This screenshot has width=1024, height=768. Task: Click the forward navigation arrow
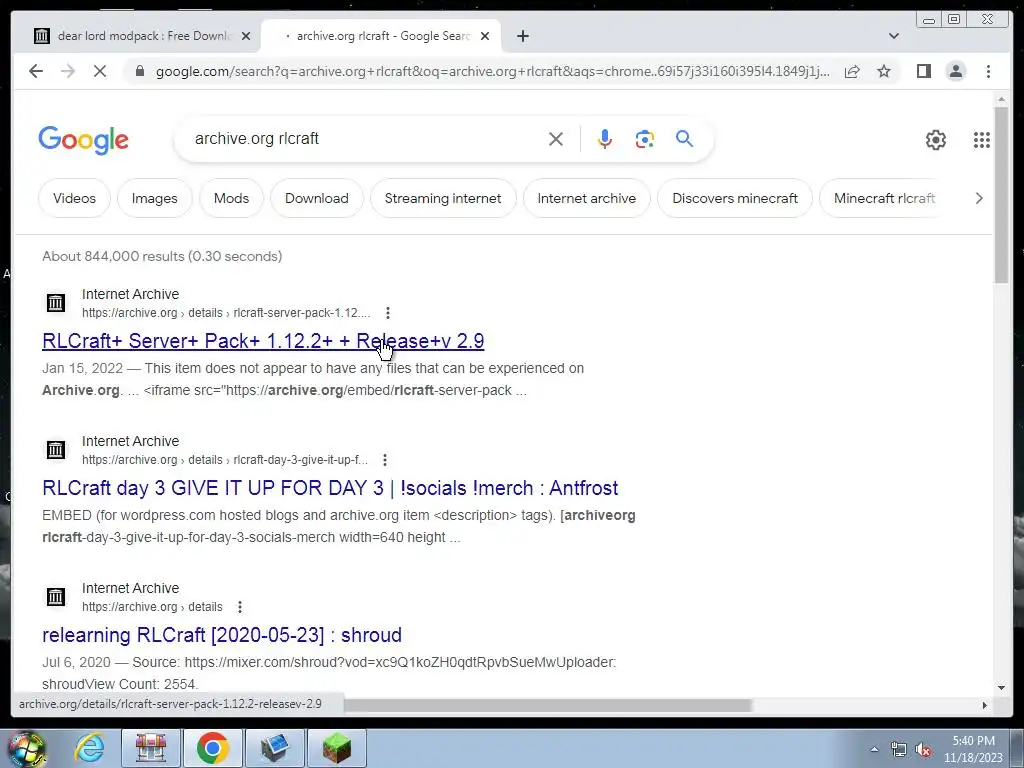point(68,71)
